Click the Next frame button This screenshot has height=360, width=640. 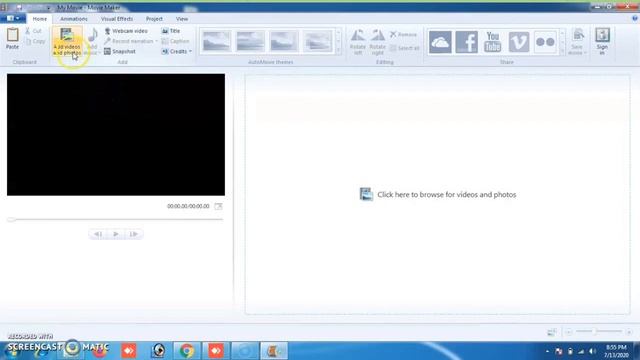click(134, 234)
